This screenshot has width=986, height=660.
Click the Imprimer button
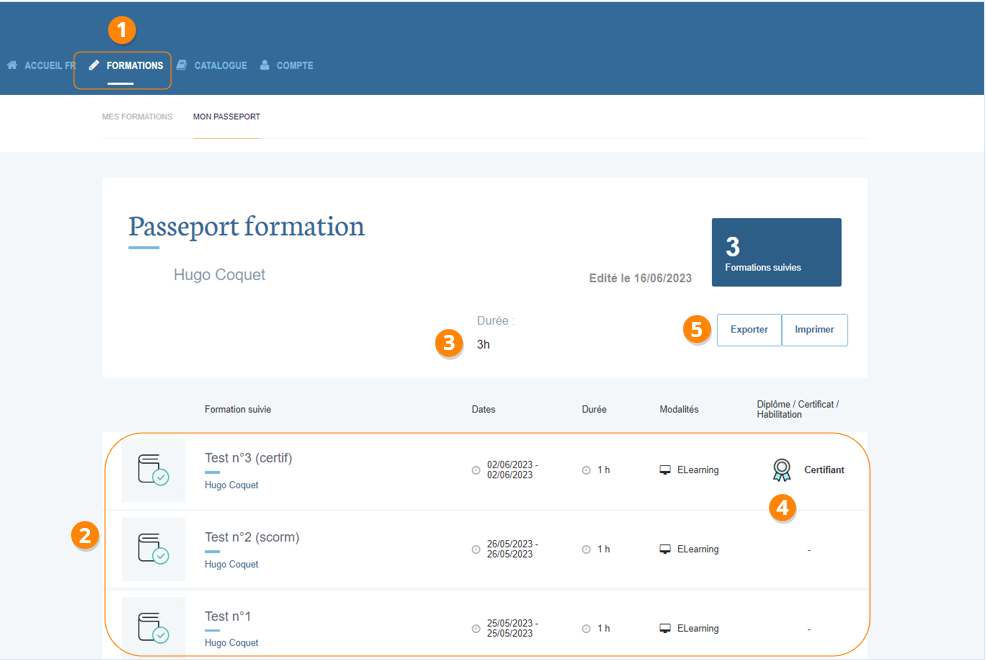click(814, 330)
